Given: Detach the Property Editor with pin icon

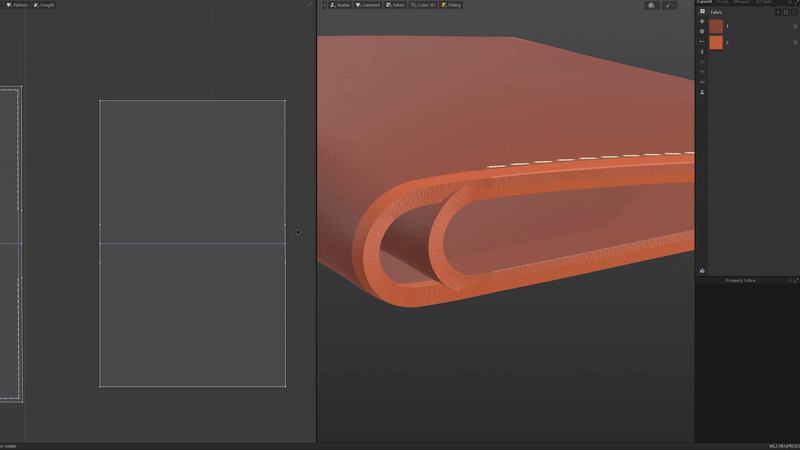Looking at the screenshot, I should tap(789, 281).
